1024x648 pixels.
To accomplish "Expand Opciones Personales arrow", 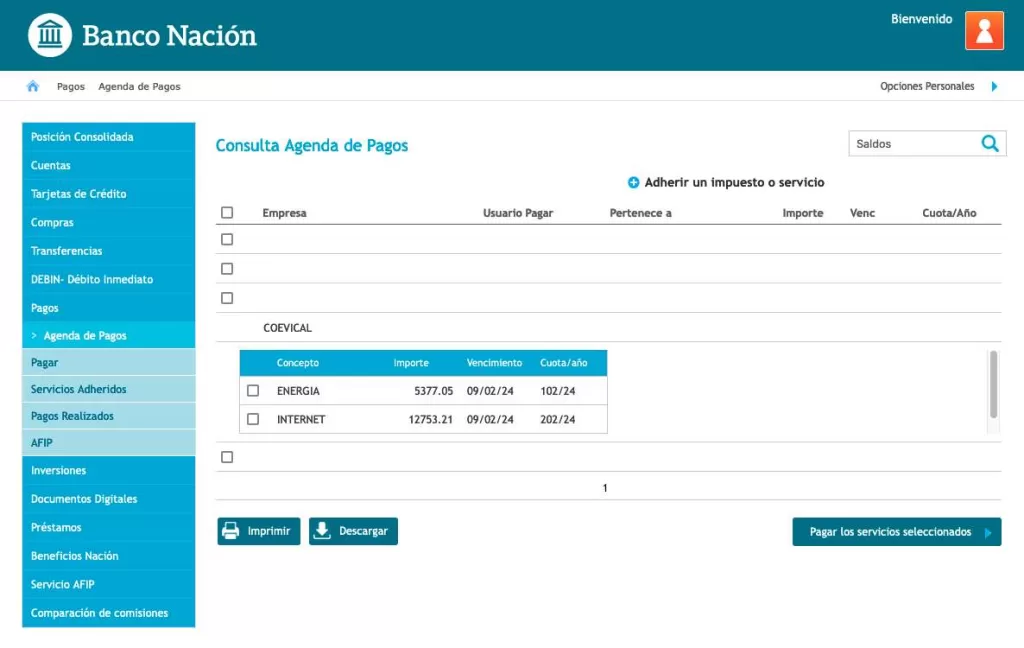I will click(994, 86).
